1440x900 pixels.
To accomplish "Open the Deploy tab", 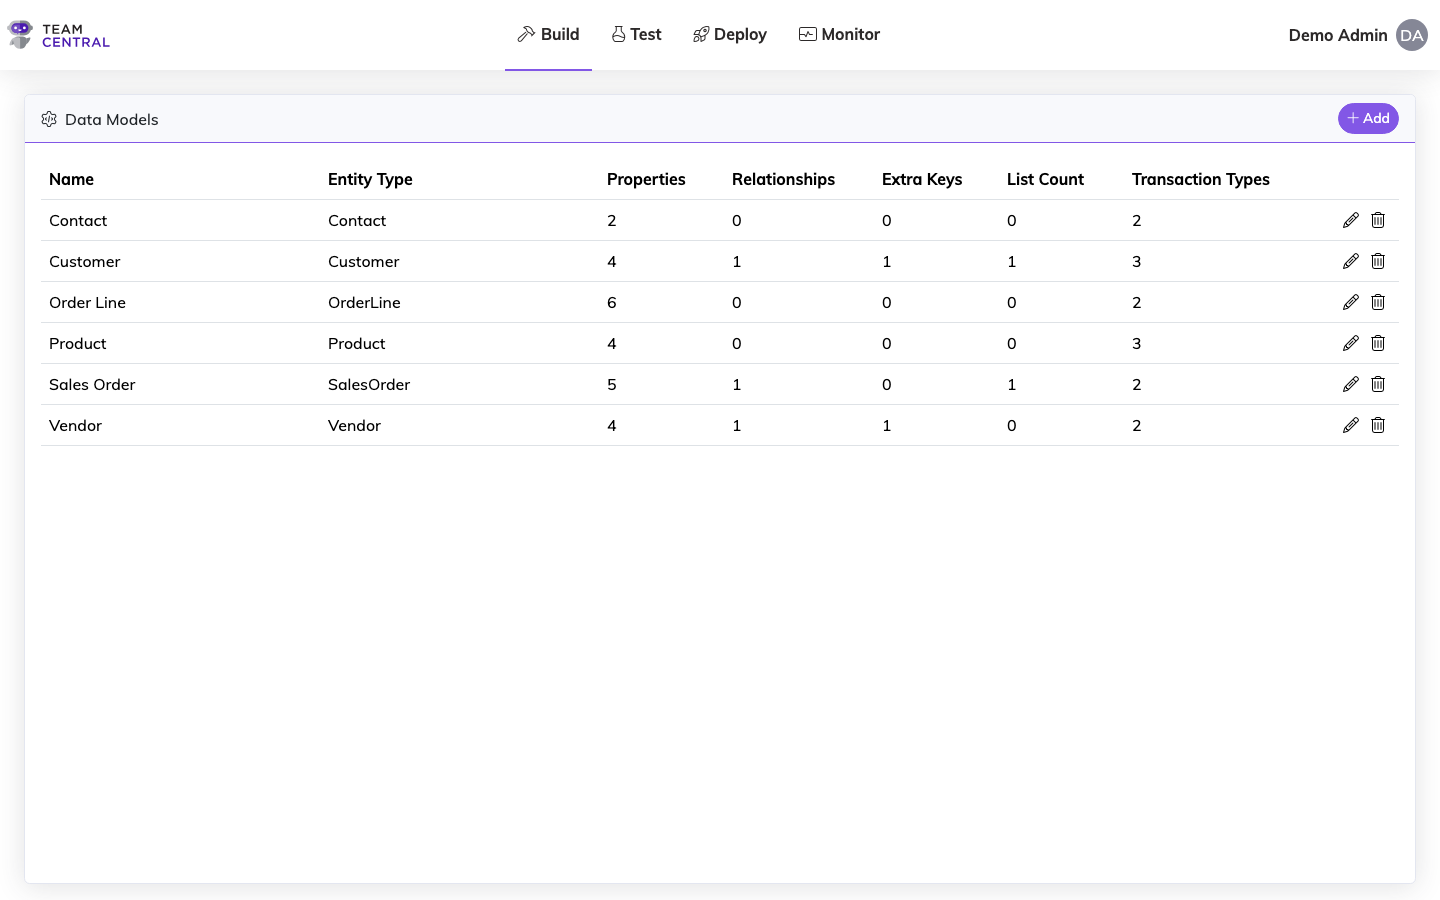I will coord(729,34).
